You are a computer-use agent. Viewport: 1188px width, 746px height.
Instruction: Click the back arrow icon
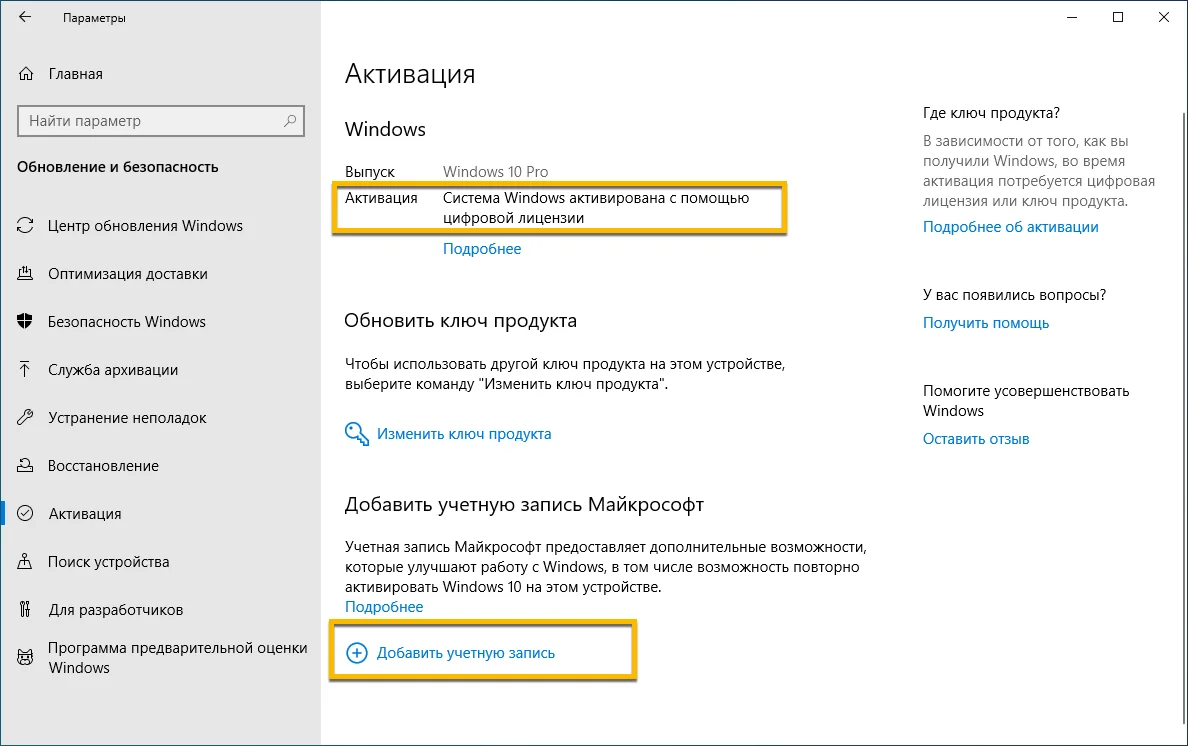(x=25, y=18)
